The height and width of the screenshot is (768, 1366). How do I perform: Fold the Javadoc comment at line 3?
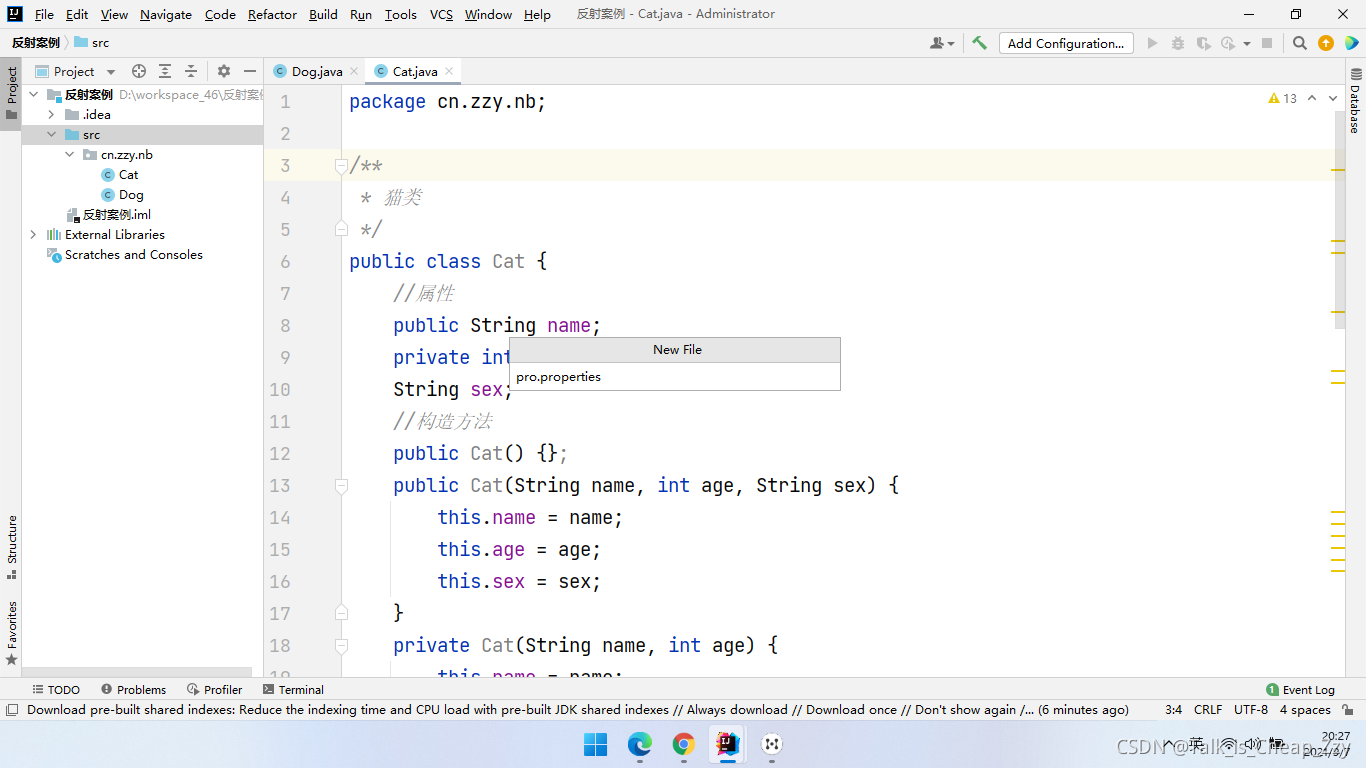[x=341, y=165]
